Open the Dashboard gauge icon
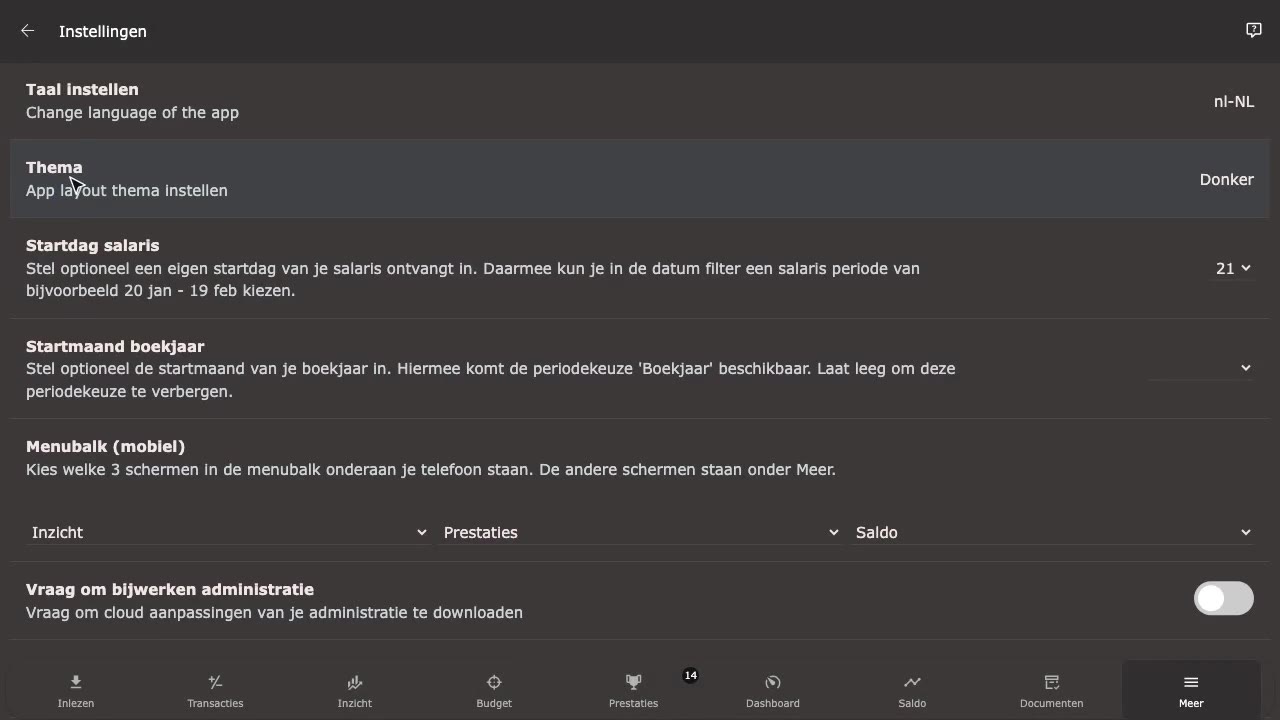 click(x=773, y=682)
